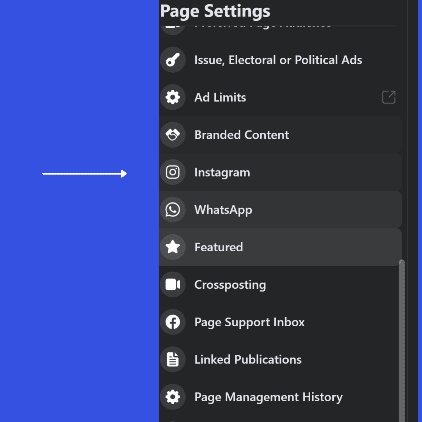Click the Facebook logo icon for Support Inbox

coord(173,322)
